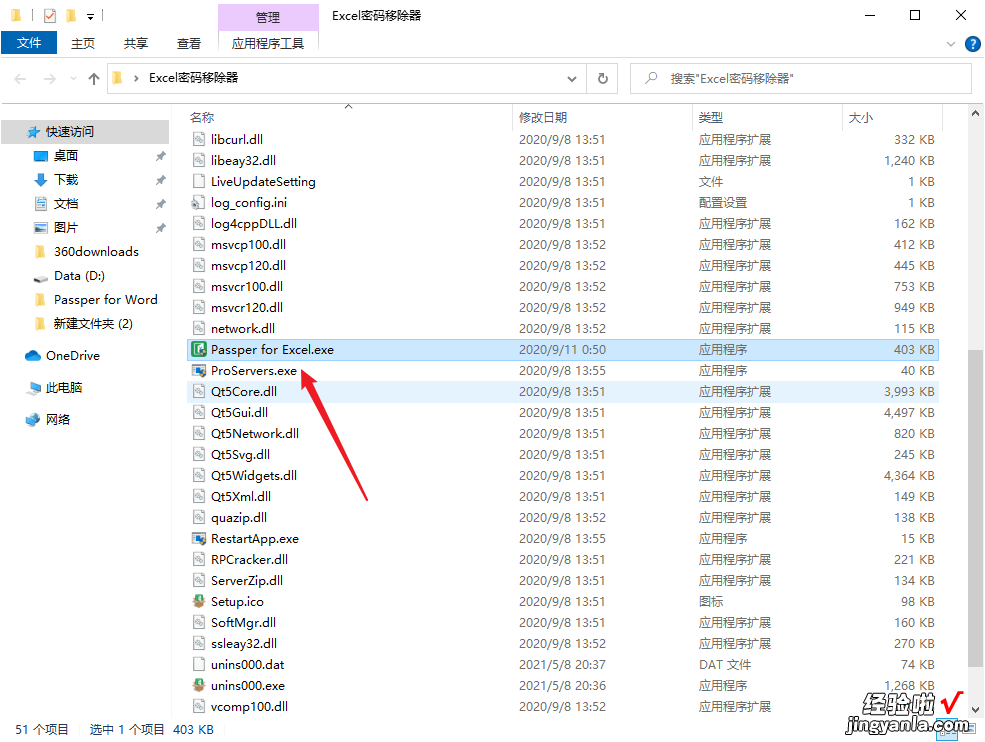Click the search magnifier icon
The height and width of the screenshot is (742, 985).
pos(651,78)
